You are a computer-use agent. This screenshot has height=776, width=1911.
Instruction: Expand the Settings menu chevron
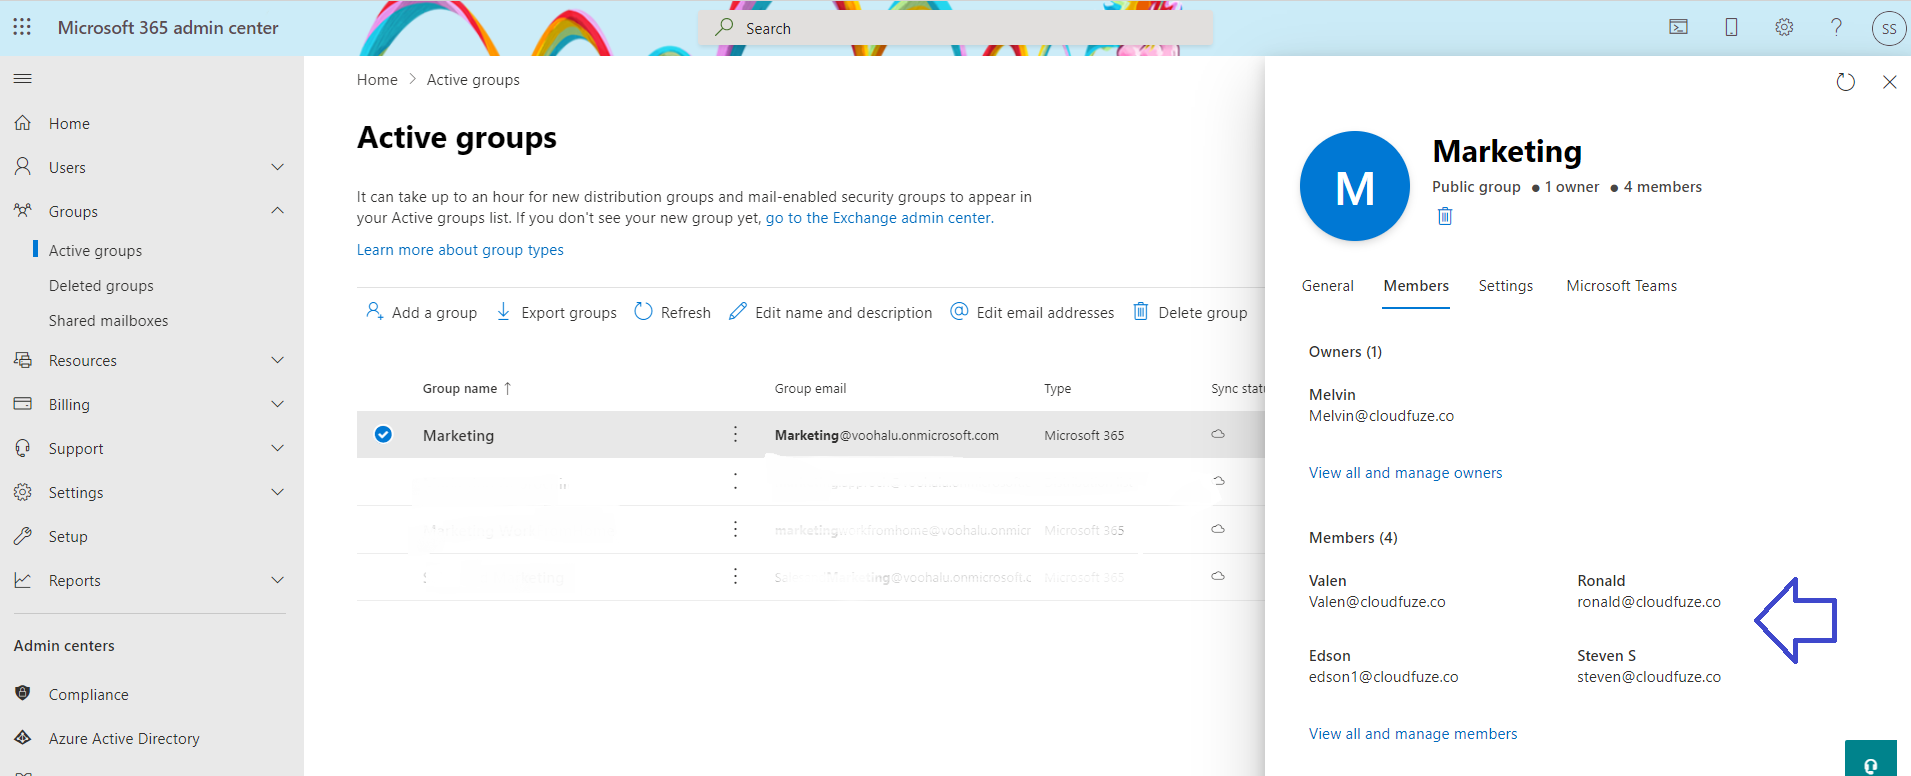278,492
